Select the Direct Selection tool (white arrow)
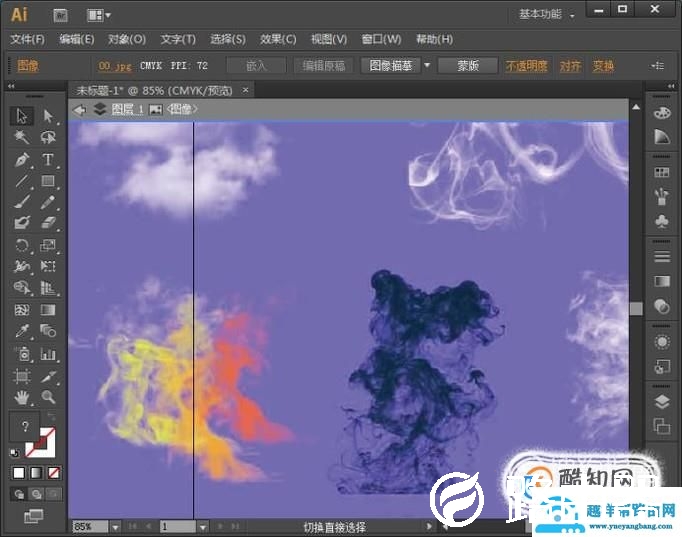Image resolution: width=682 pixels, height=537 pixels. (48, 116)
